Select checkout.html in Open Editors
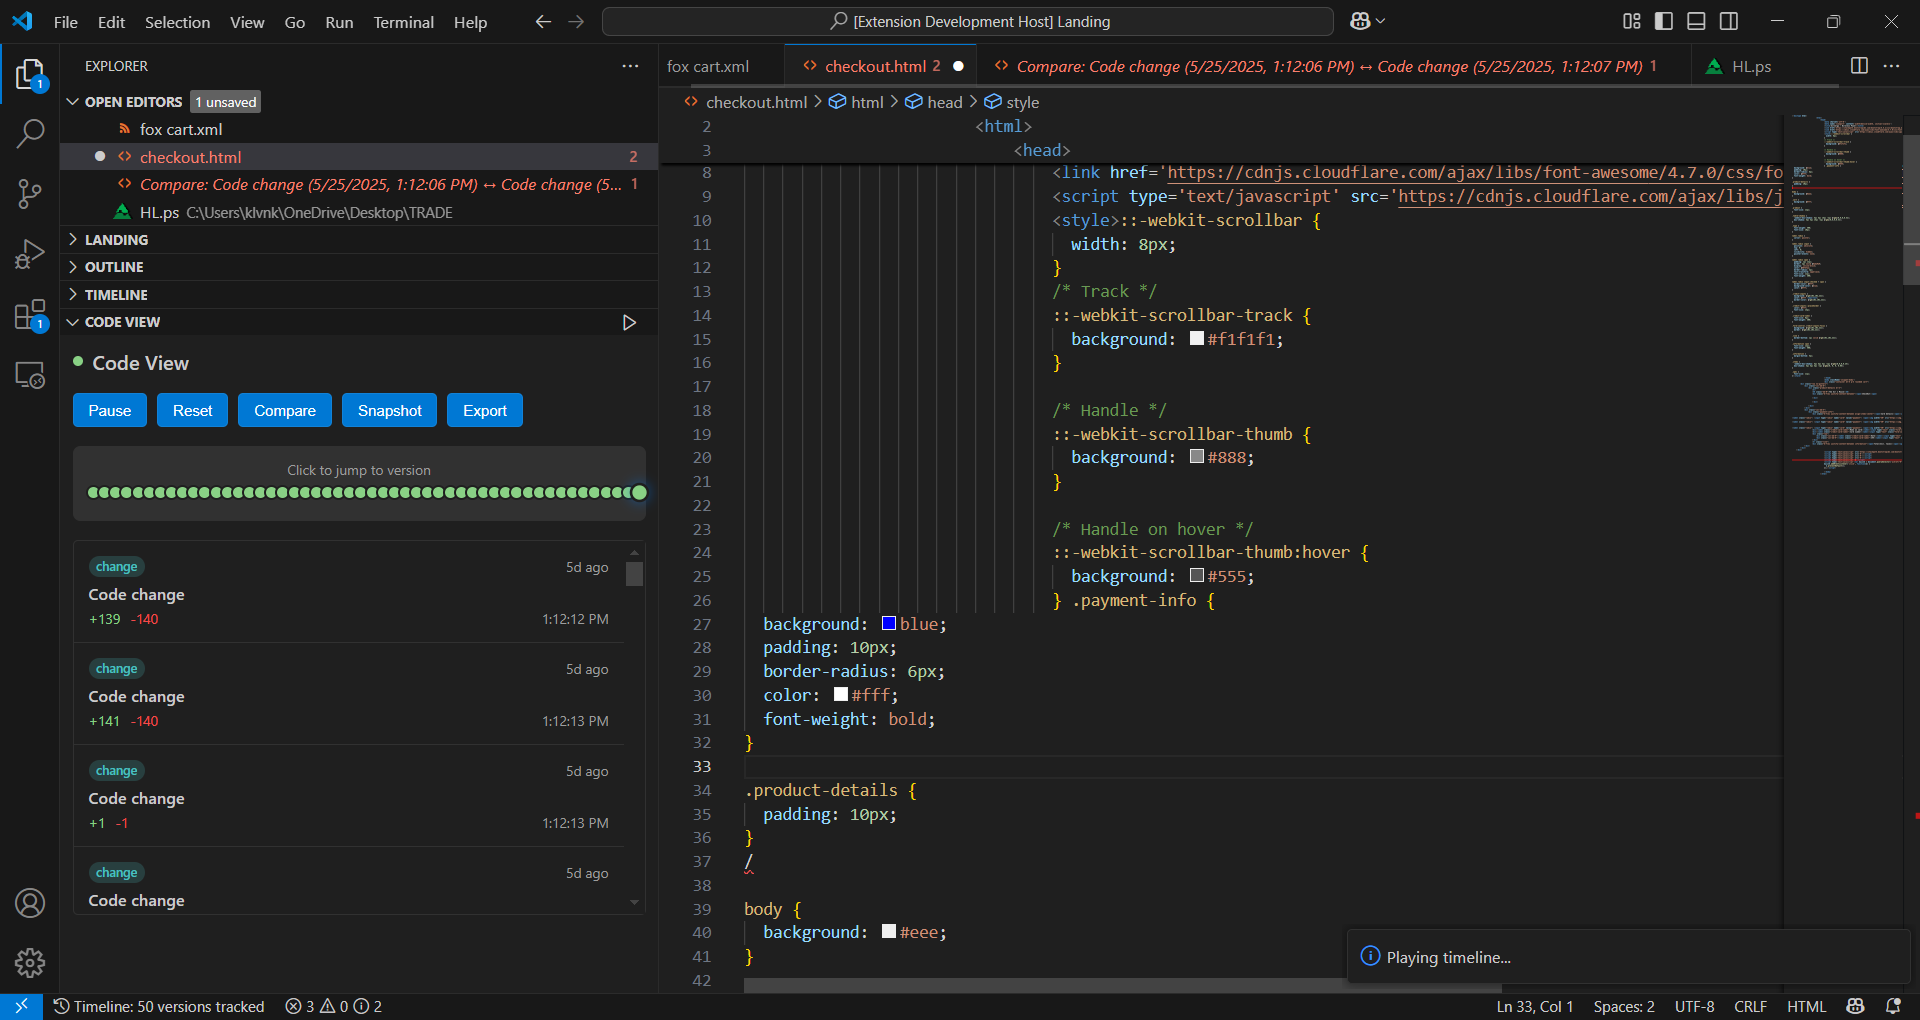Screen dimensions: 1920x1020 (359, 157)
